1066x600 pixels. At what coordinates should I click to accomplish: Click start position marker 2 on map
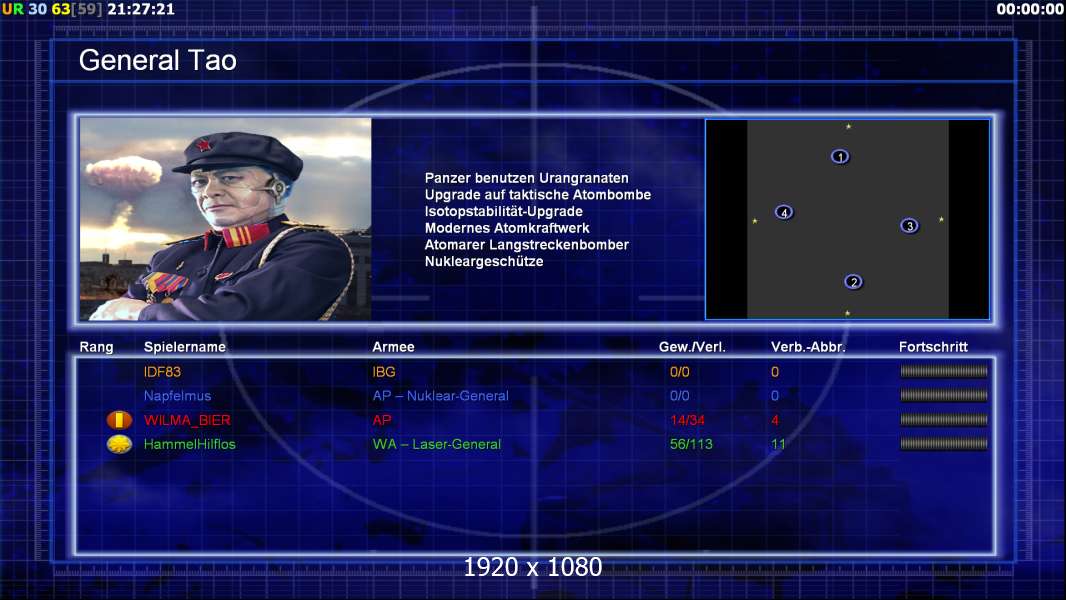click(853, 282)
